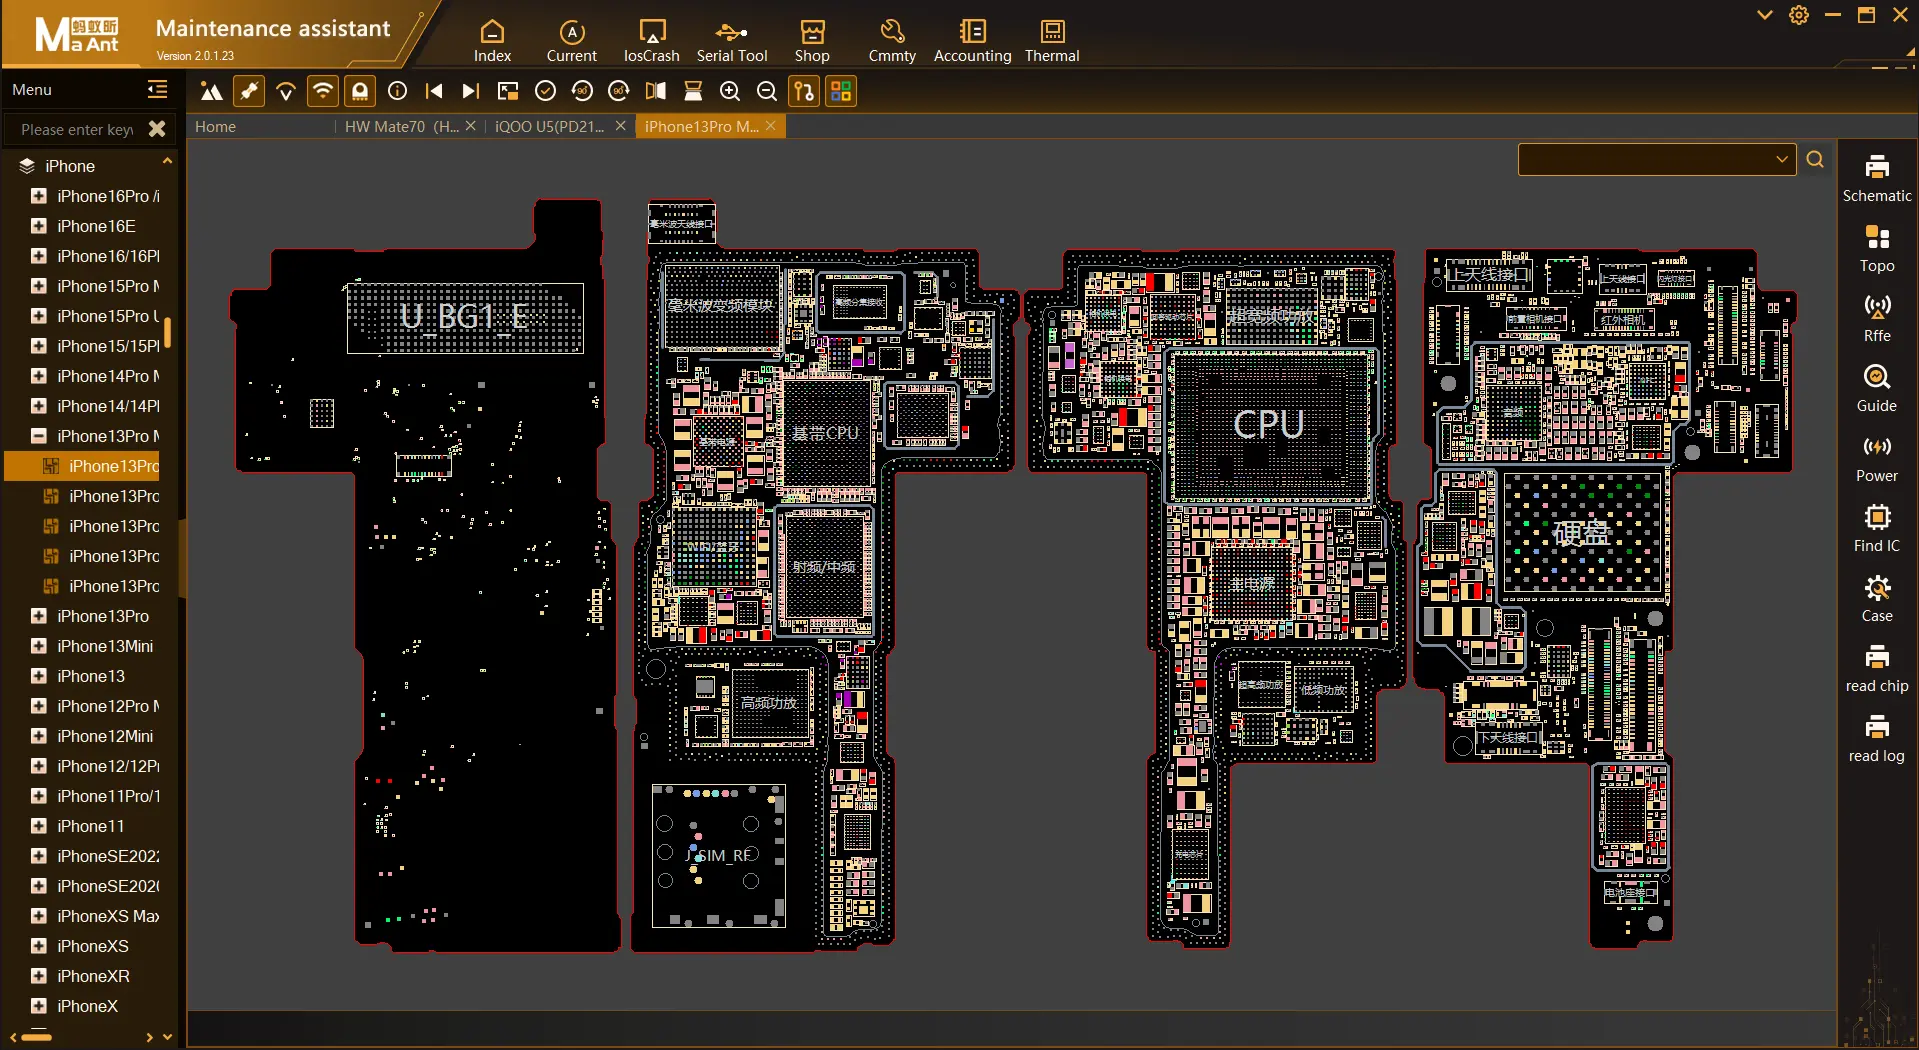Open the Thermal imaging tool
The width and height of the screenshot is (1919, 1050).
coord(1052,41)
